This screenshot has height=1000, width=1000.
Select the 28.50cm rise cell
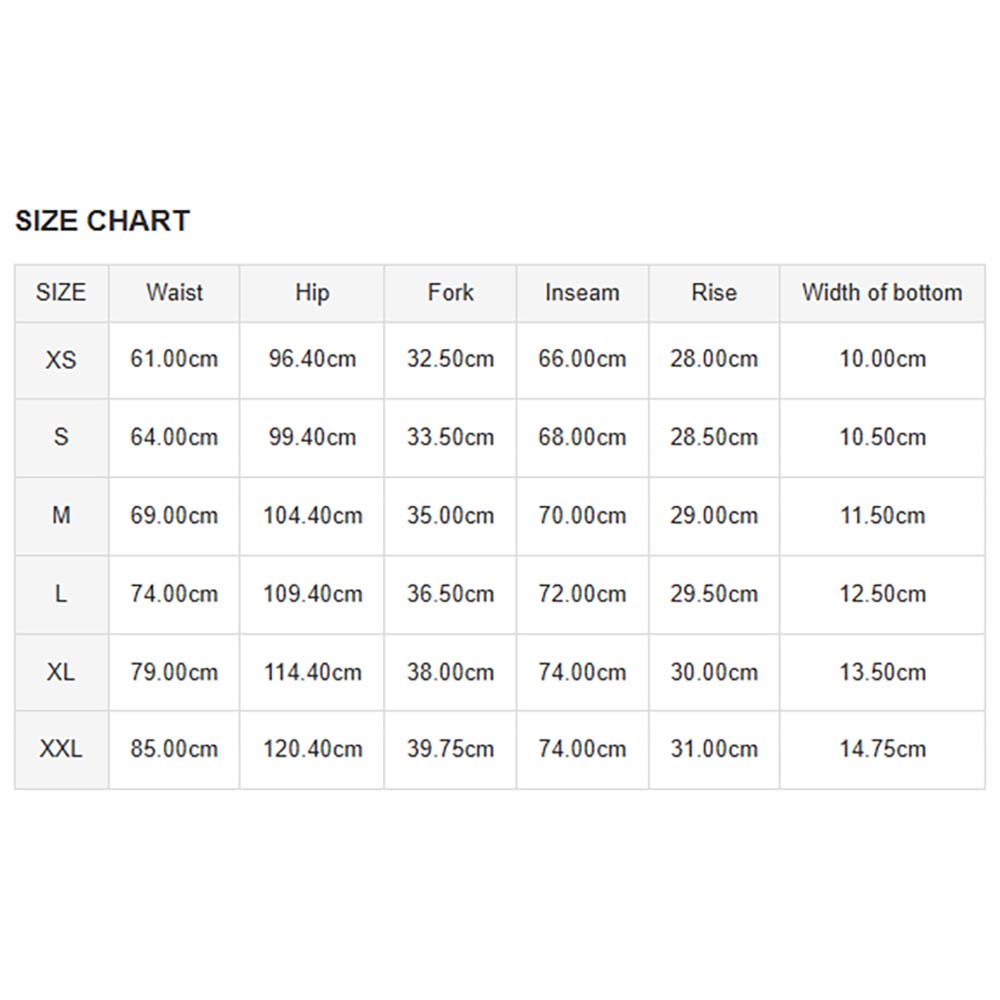[714, 438]
